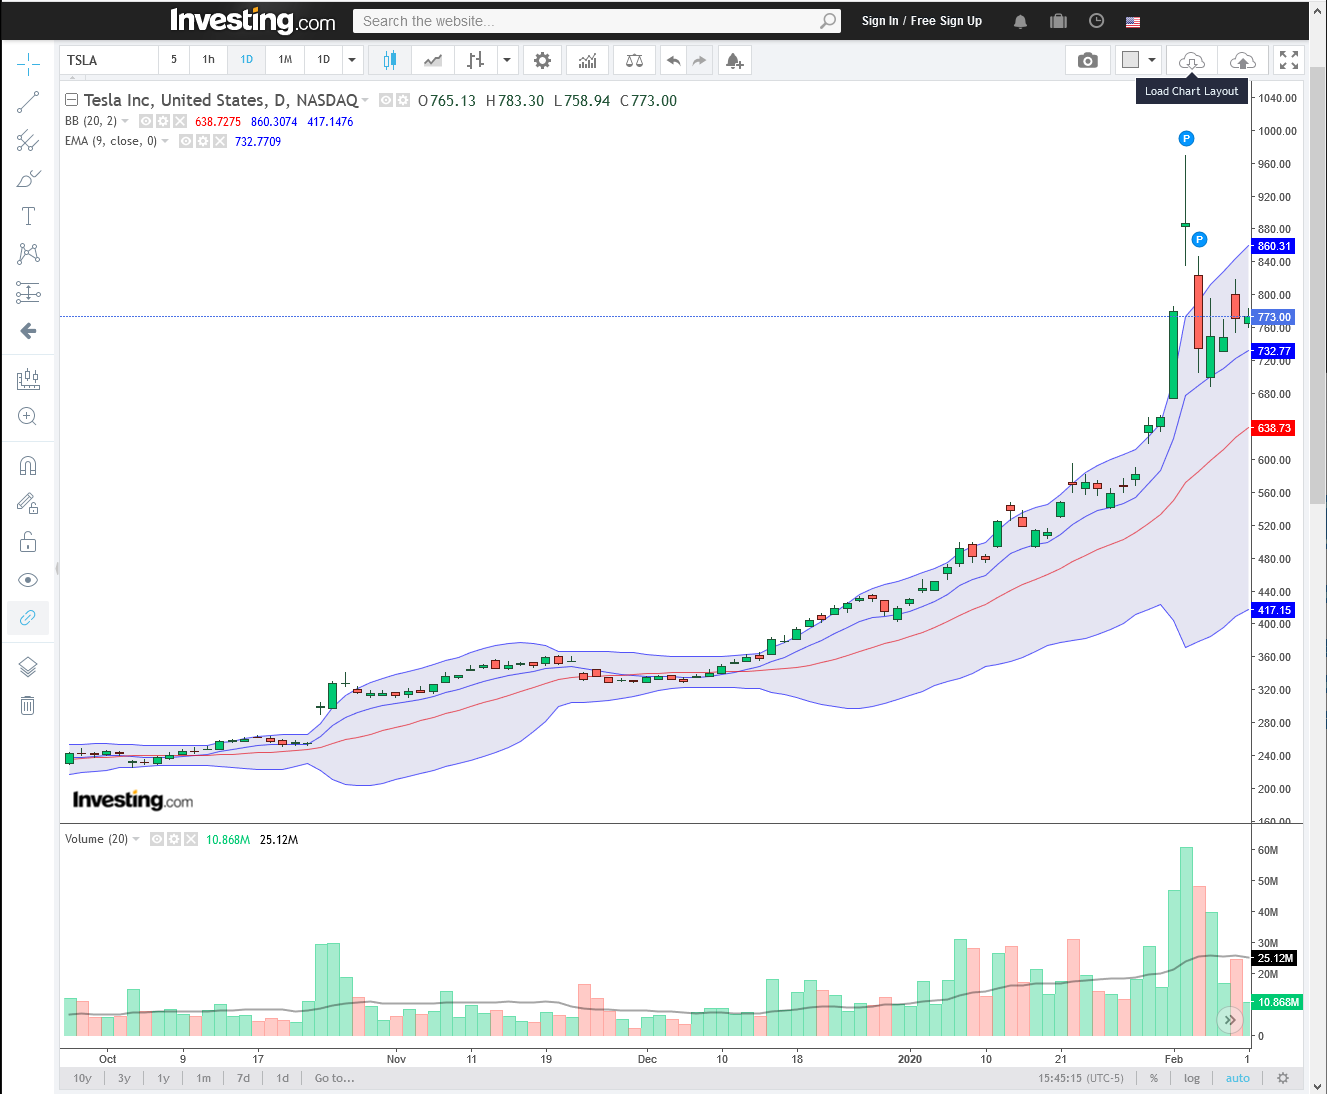Viewport: 1327px width, 1094px height.
Task: Open the pitchfork drawing tools
Action: tap(28, 140)
